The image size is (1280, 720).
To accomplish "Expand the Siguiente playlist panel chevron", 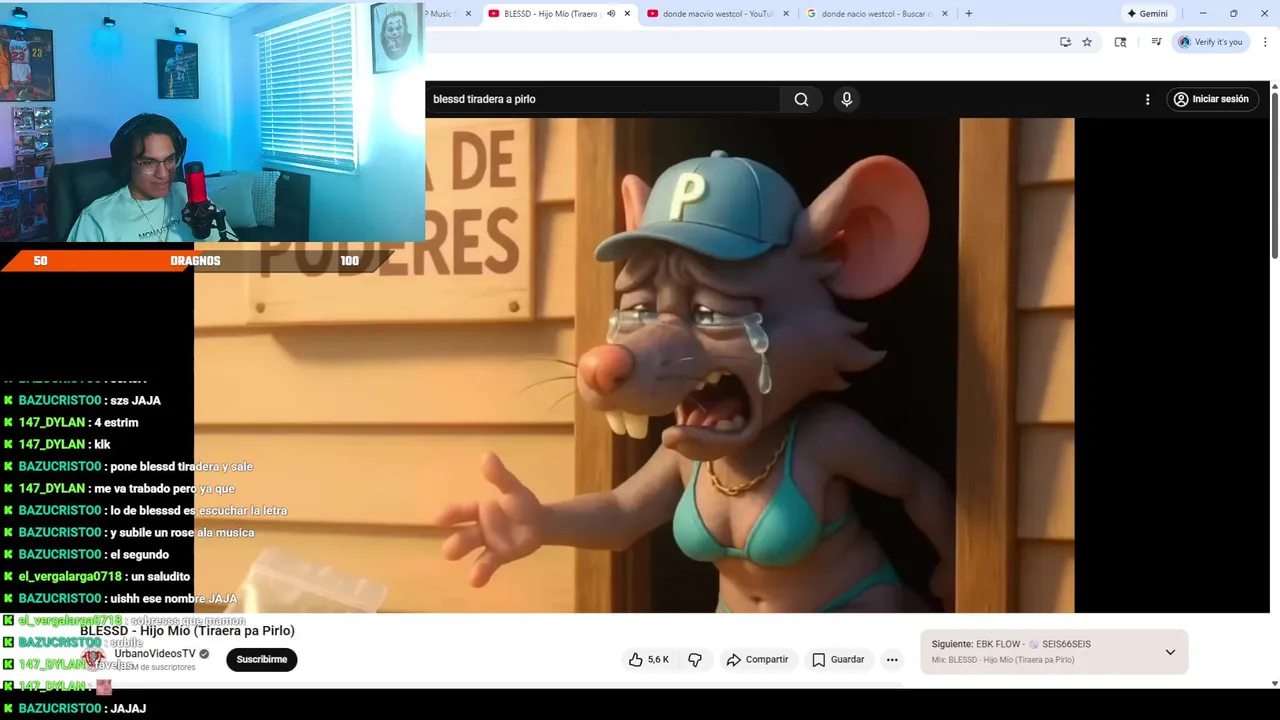I will [x=1170, y=652].
